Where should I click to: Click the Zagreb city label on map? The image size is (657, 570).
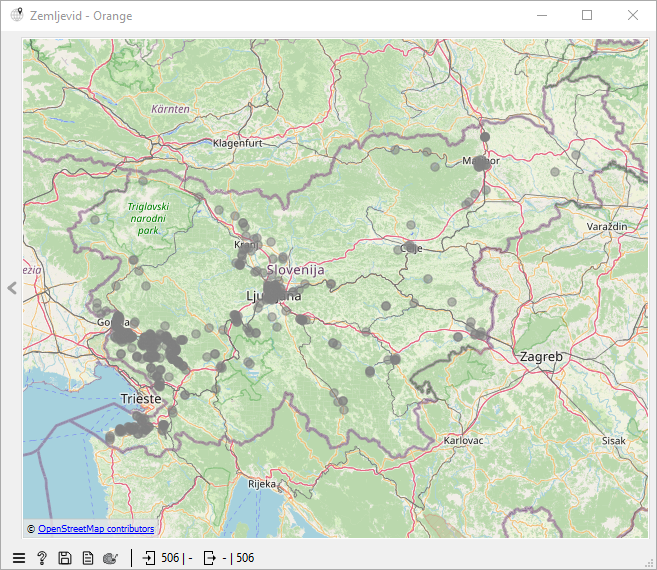tap(541, 357)
